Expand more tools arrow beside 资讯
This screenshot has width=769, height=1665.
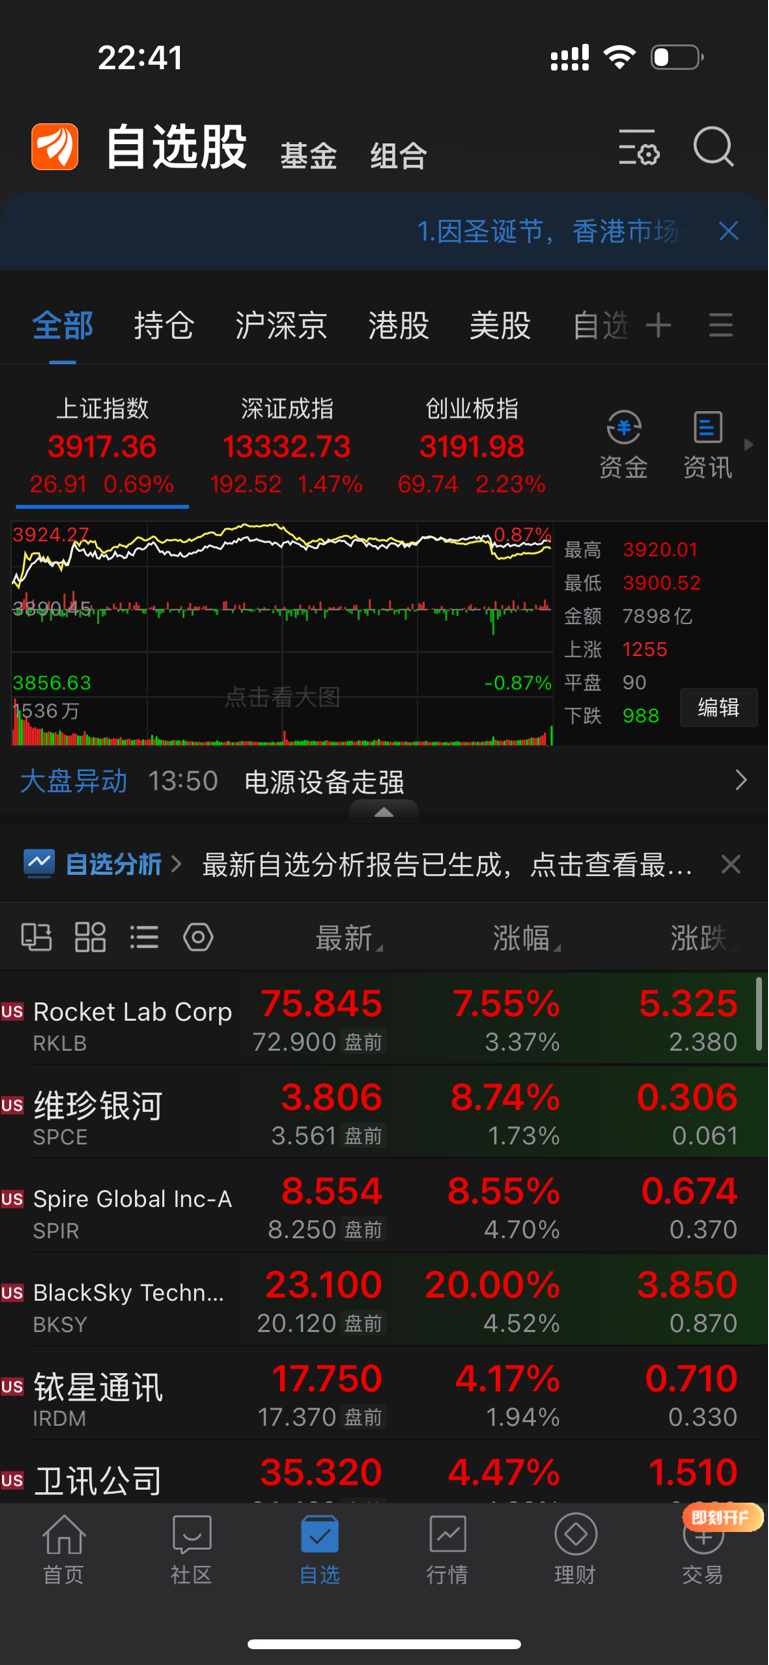(x=749, y=444)
